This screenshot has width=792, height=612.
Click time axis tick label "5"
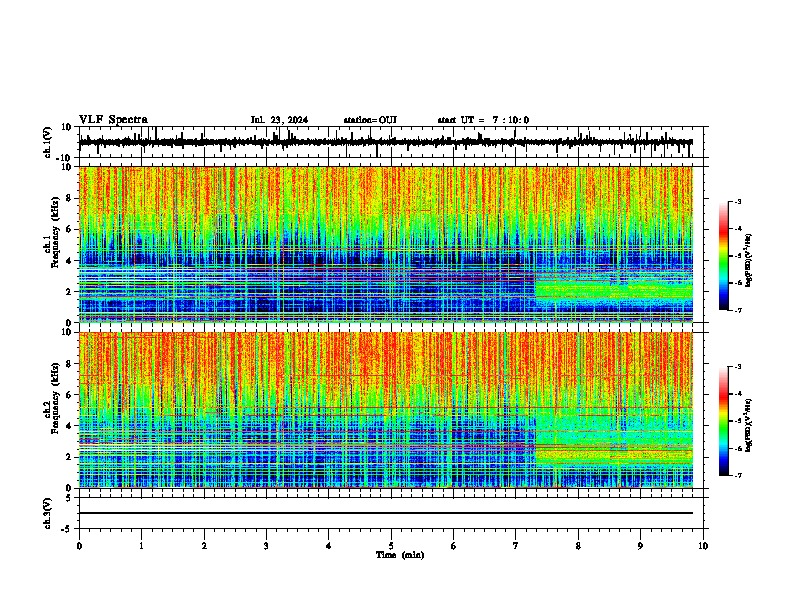(391, 546)
